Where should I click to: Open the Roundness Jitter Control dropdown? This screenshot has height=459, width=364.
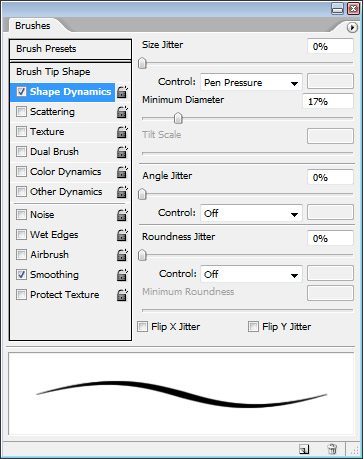coord(251,274)
